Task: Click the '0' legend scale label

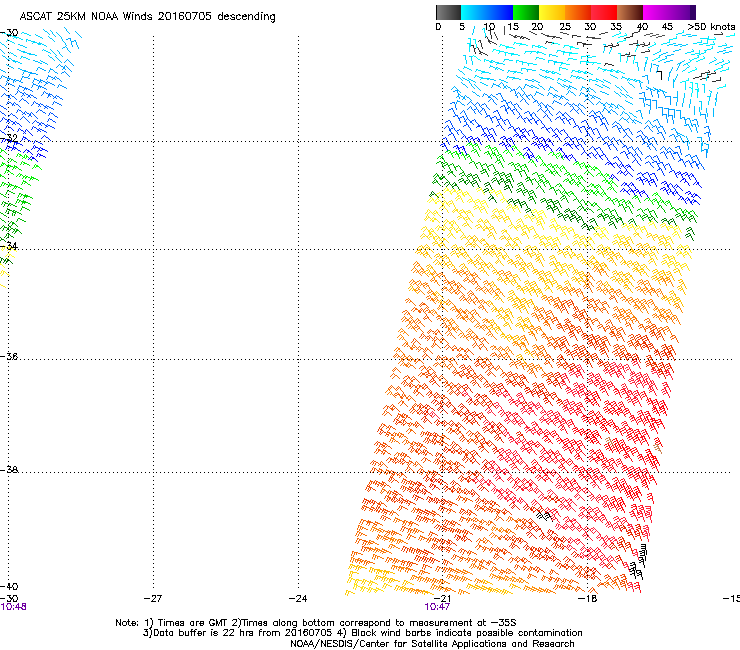Action: click(438, 27)
